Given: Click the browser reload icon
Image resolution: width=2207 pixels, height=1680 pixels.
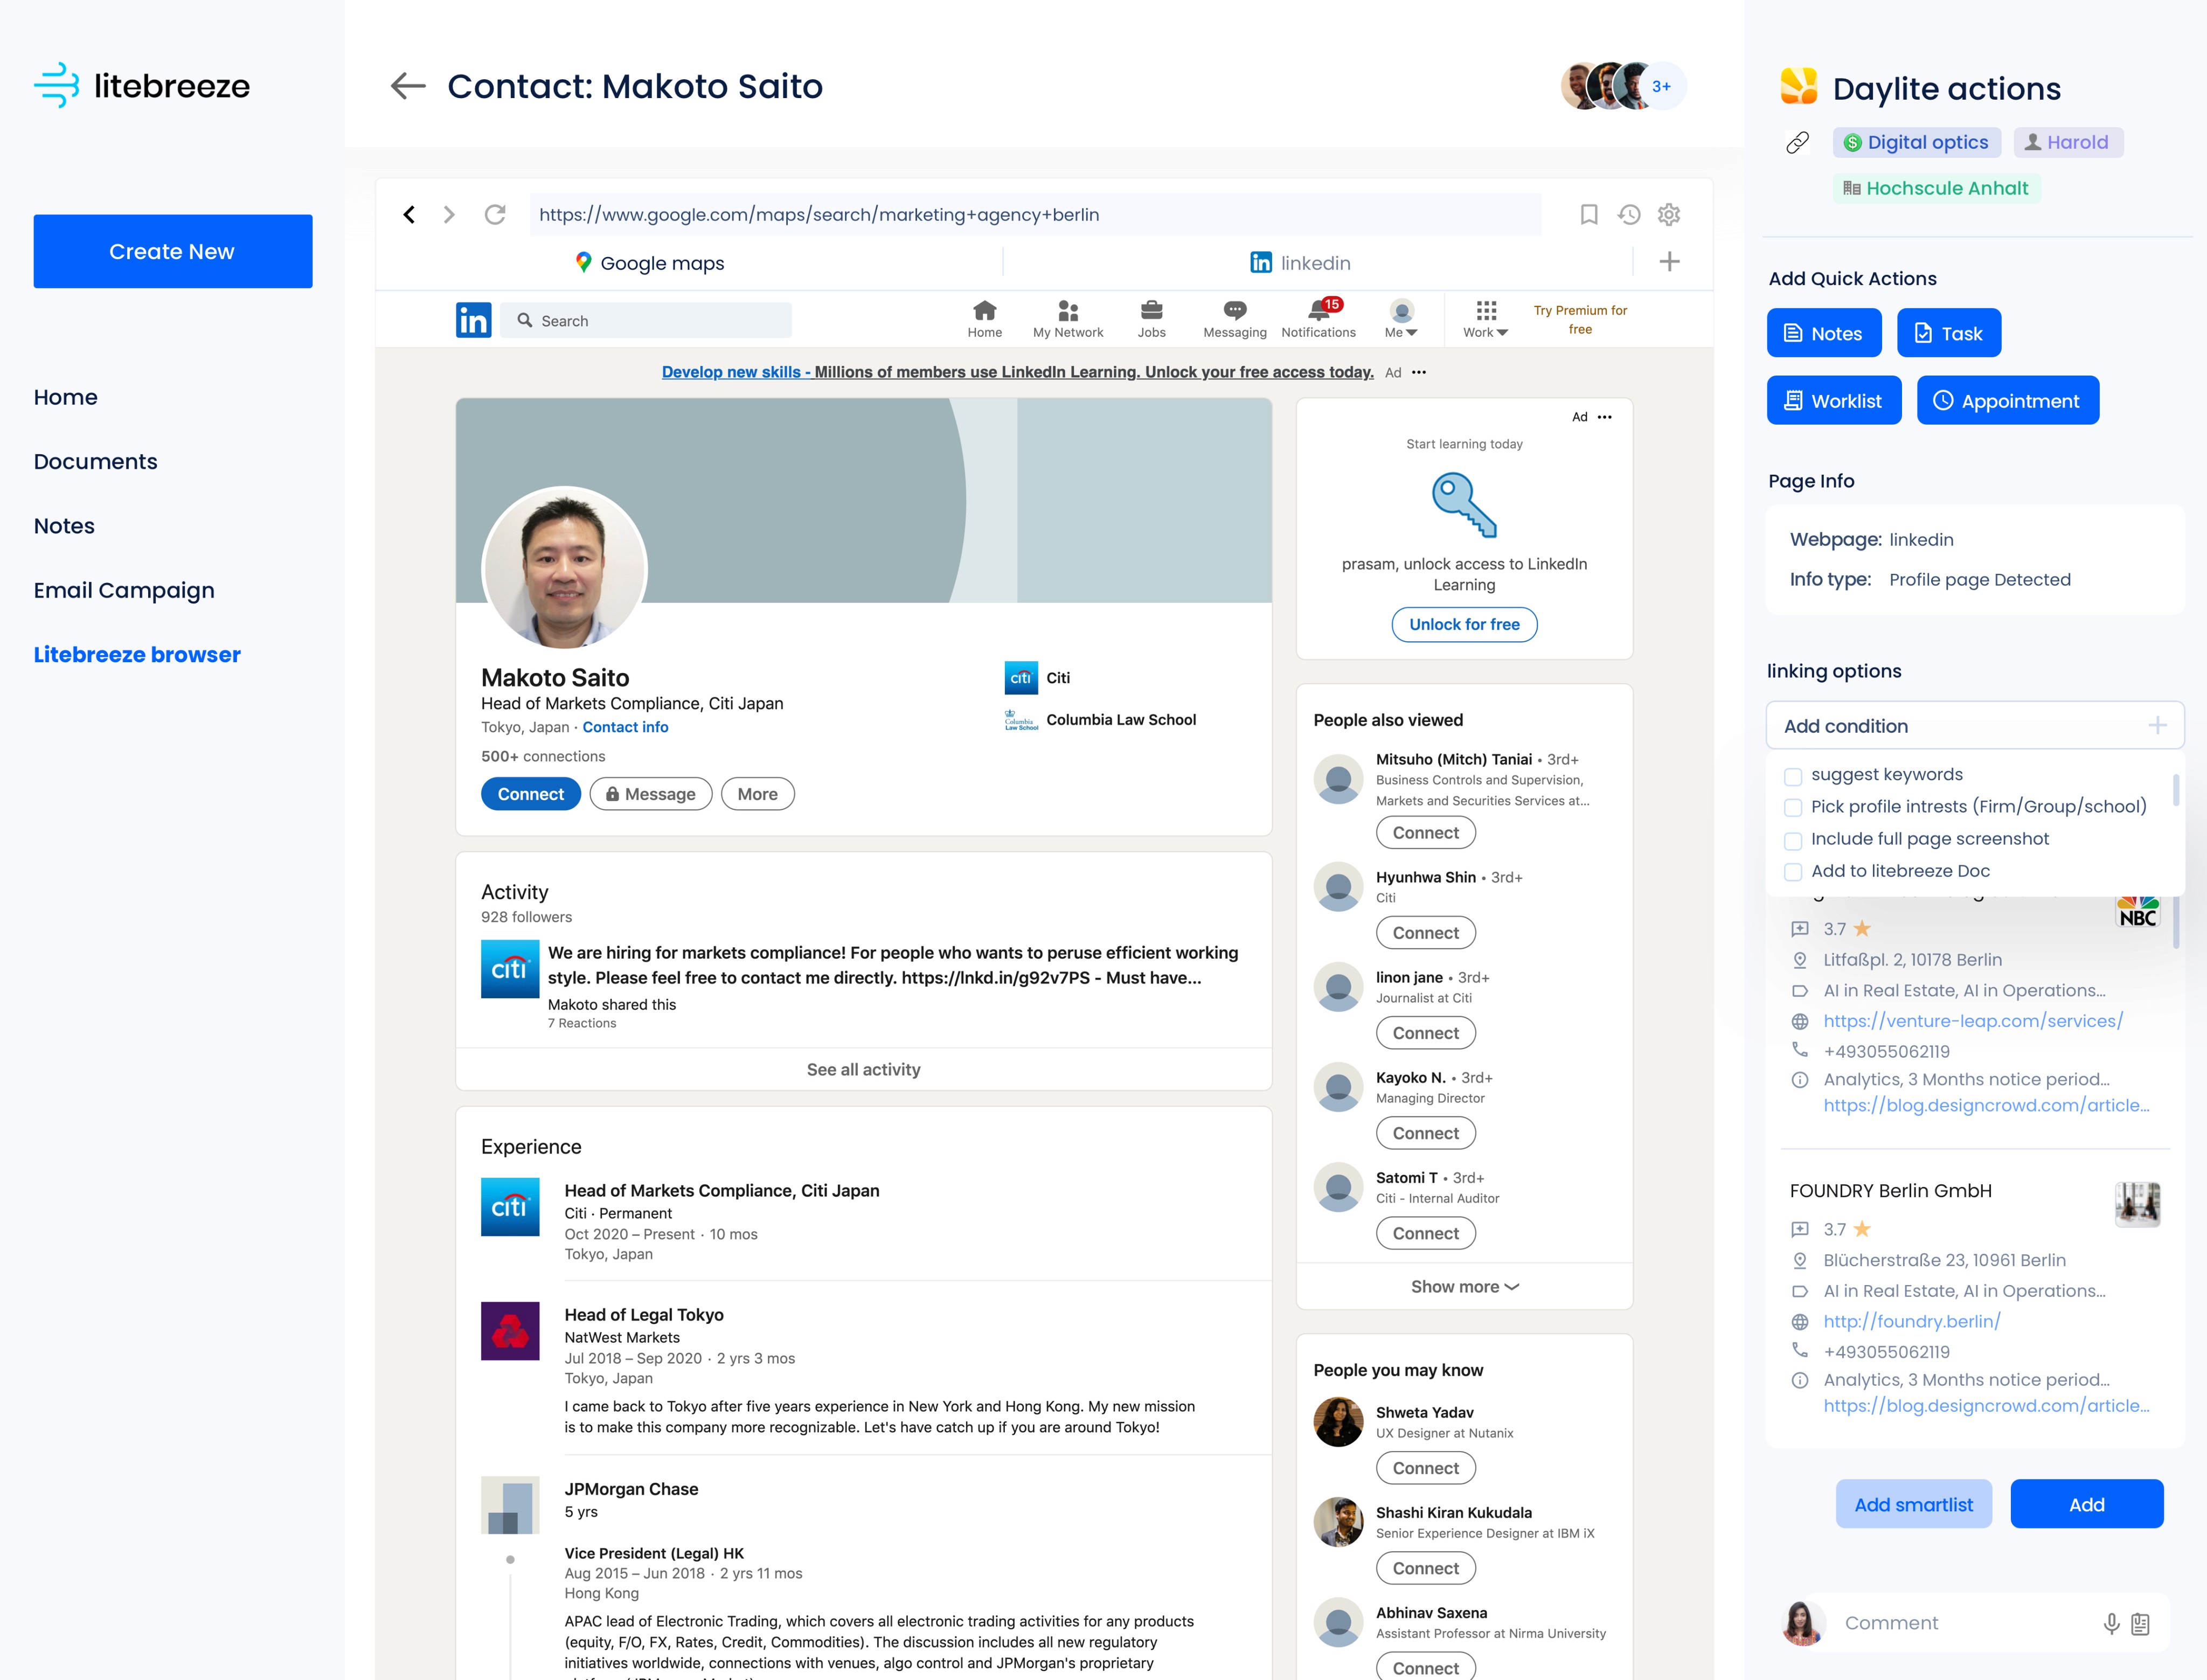Looking at the screenshot, I should click(x=495, y=215).
